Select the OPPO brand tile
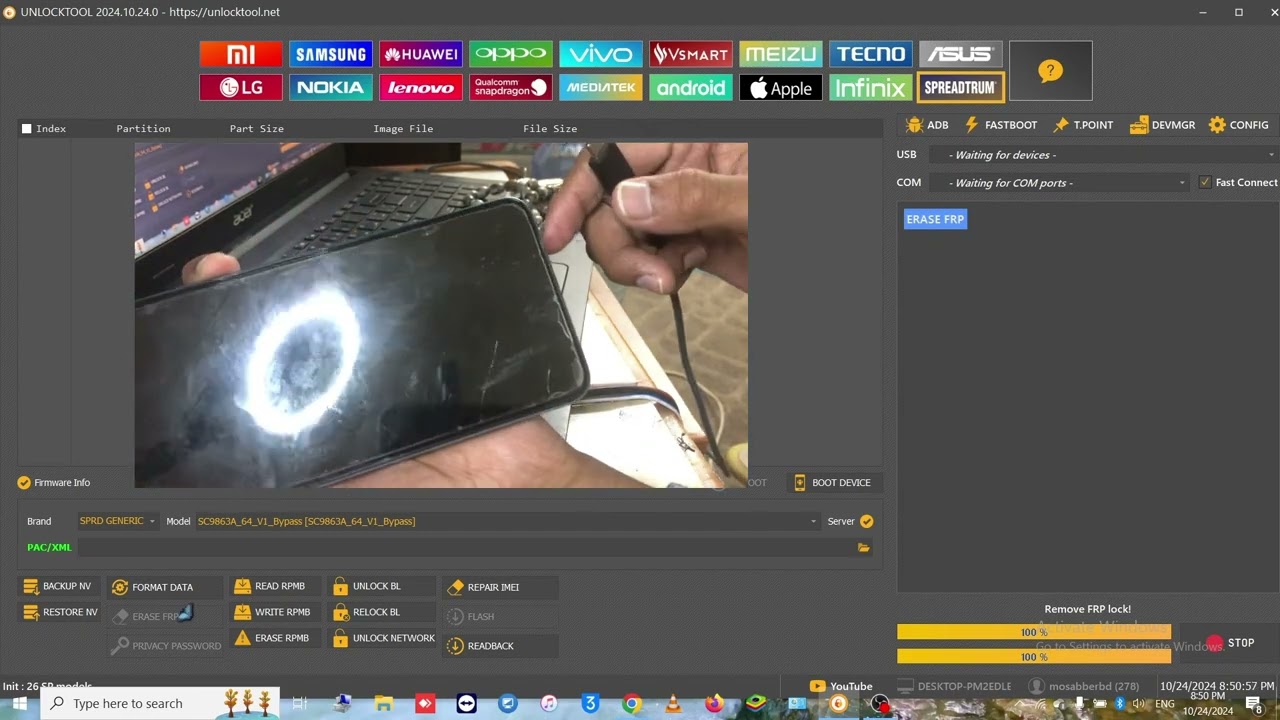 (511, 54)
